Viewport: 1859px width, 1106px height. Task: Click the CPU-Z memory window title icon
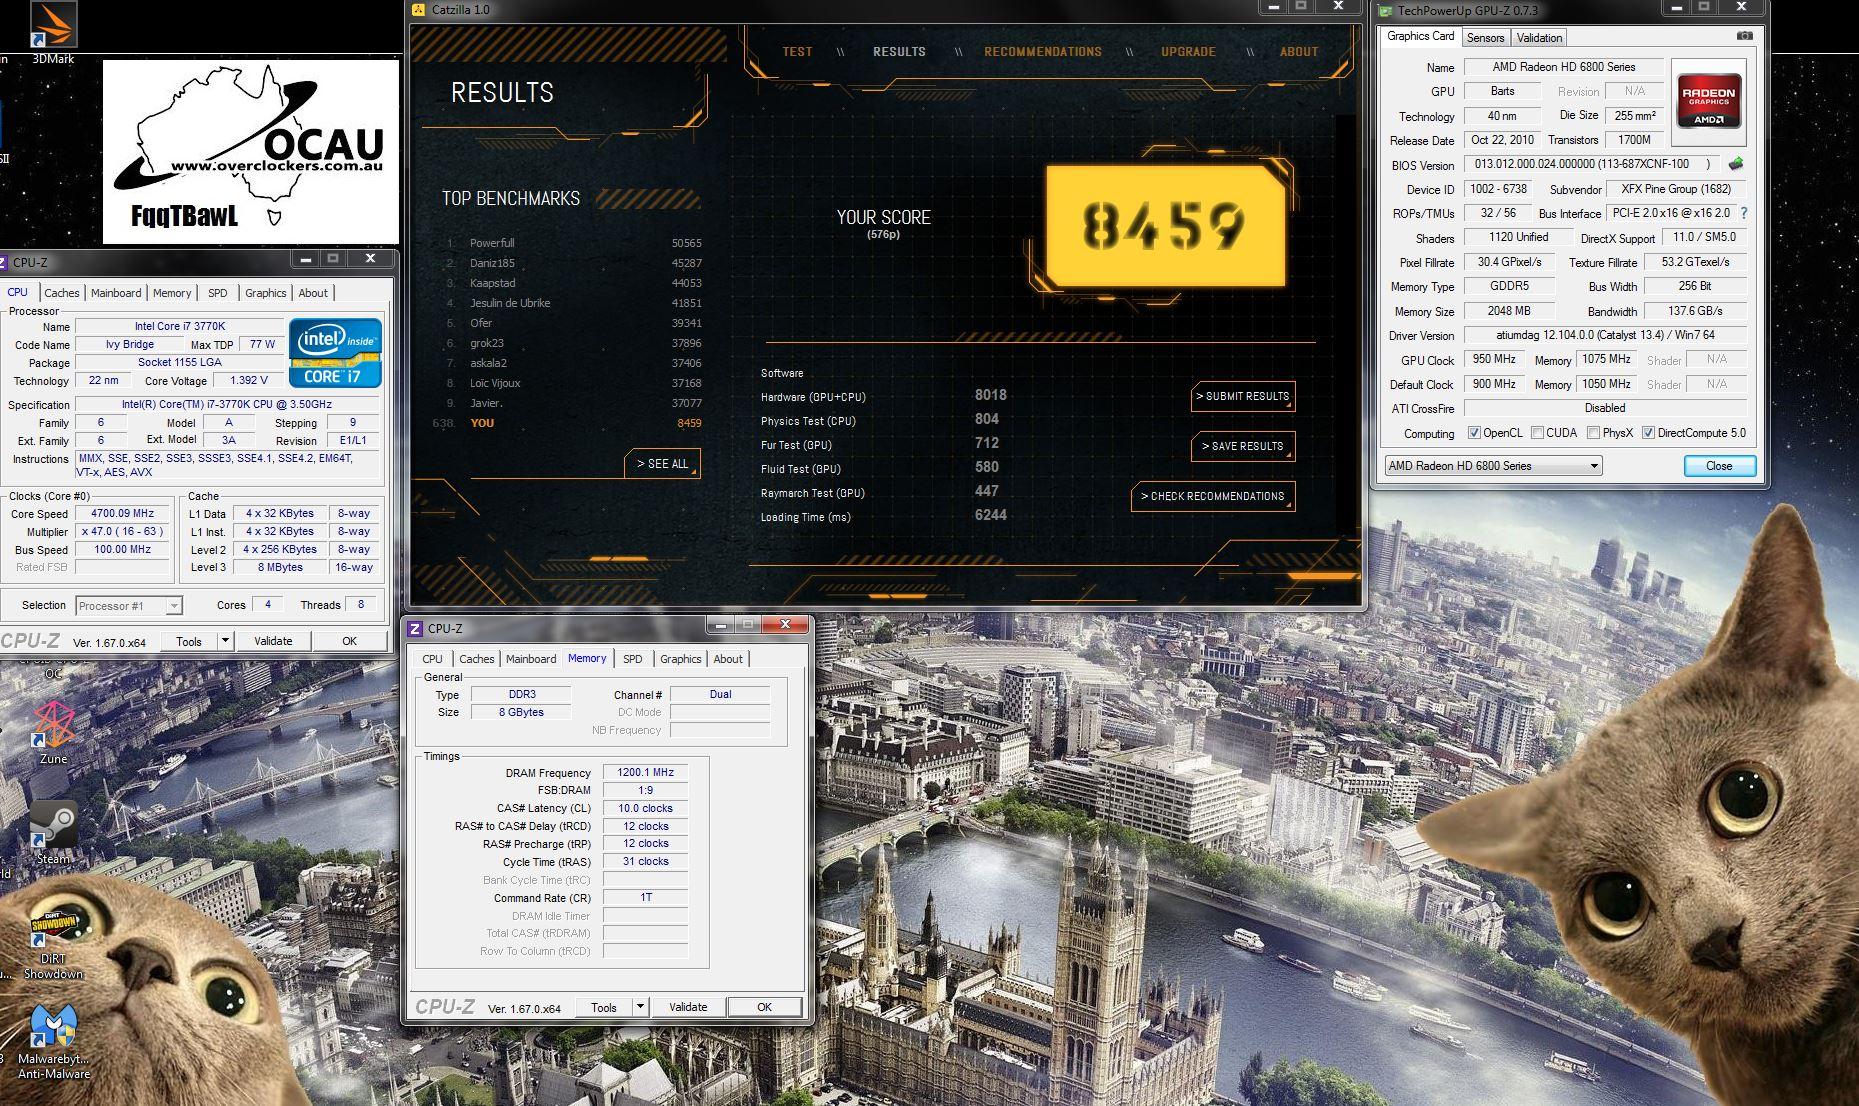pos(415,629)
